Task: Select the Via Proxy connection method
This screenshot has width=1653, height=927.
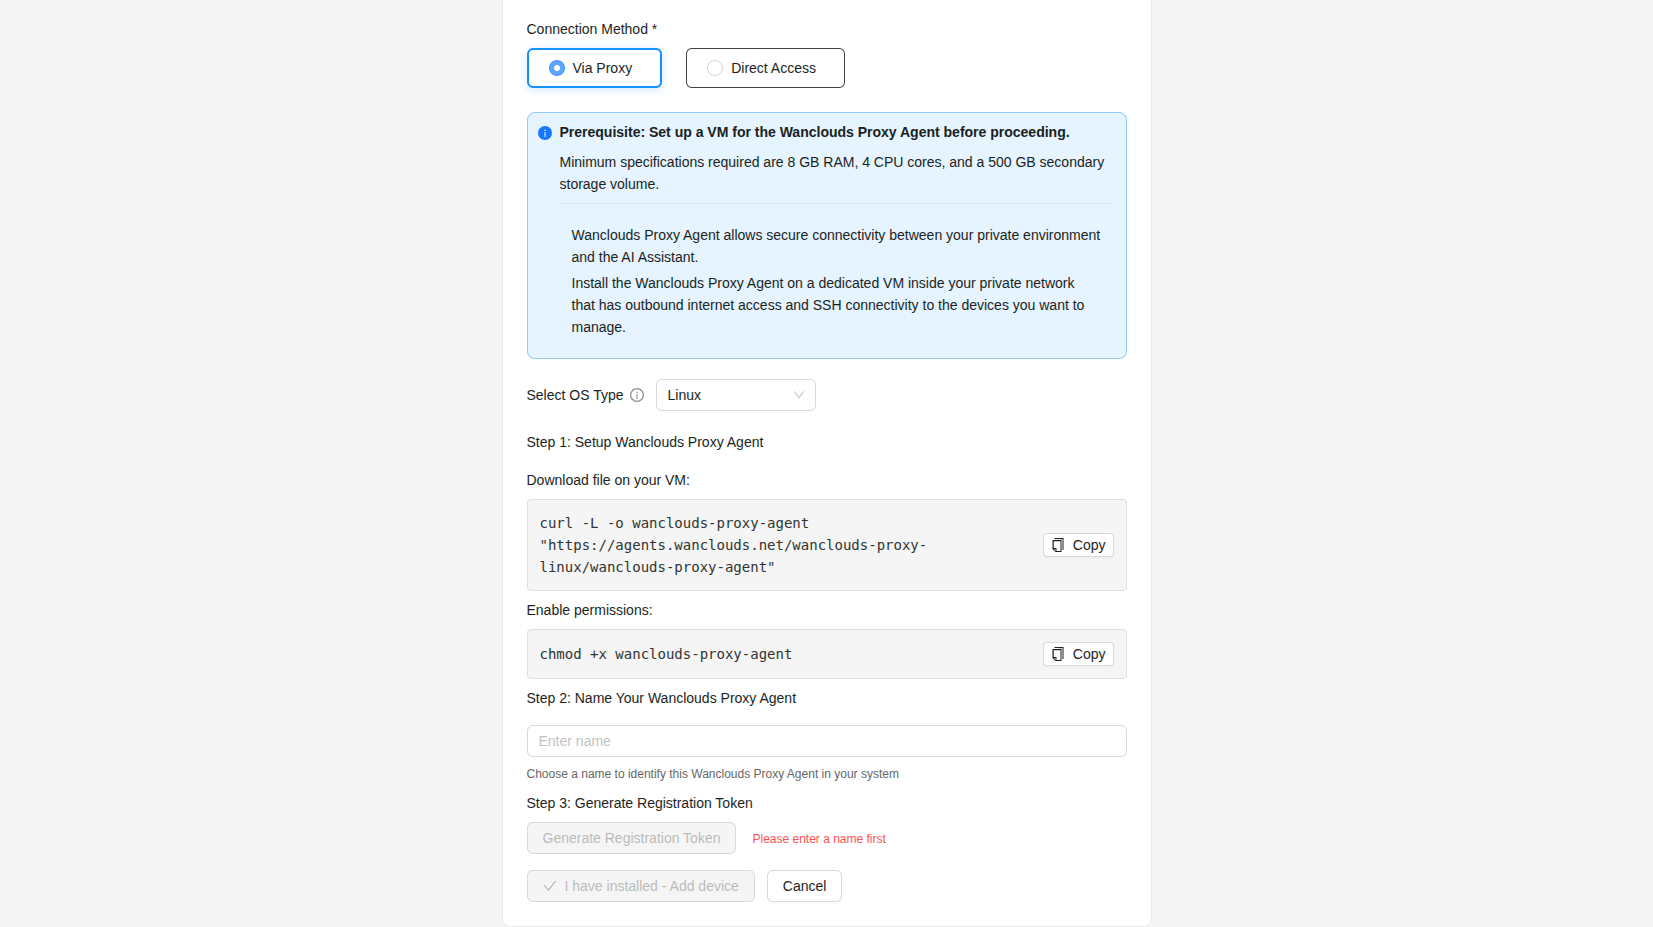Action: [x=594, y=68]
